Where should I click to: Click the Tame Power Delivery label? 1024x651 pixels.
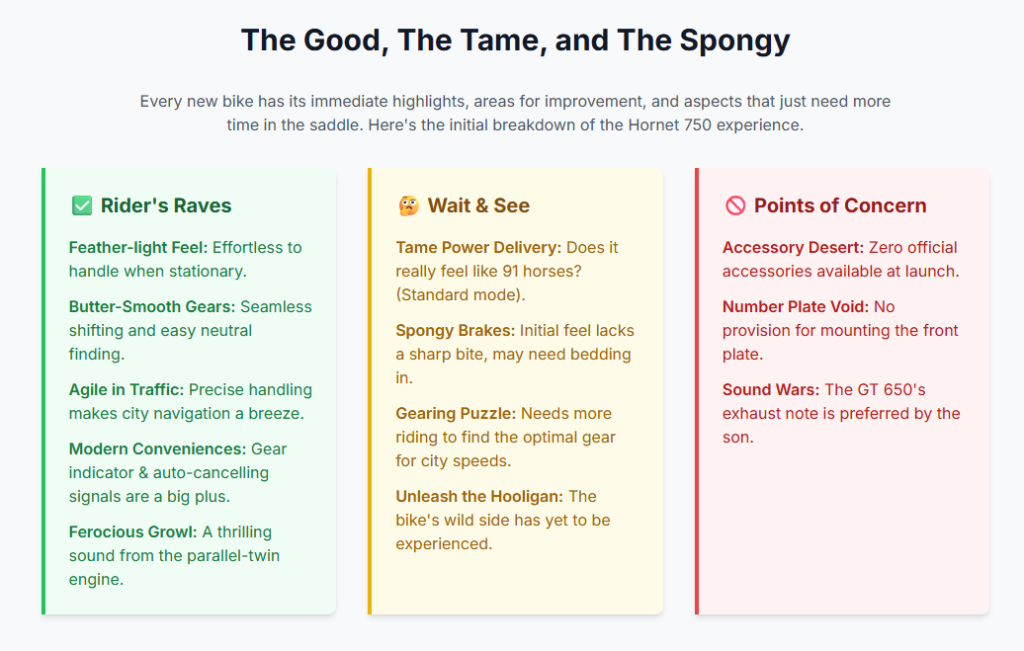(478, 247)
